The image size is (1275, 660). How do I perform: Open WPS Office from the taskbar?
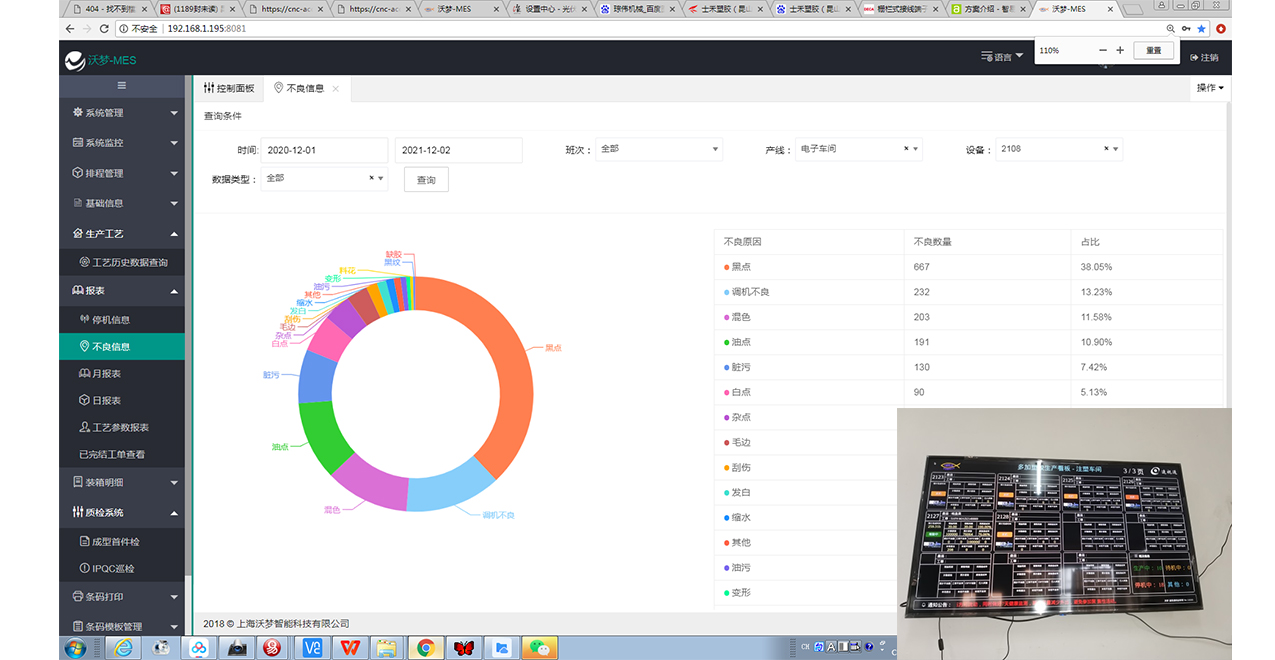[348, 648]
